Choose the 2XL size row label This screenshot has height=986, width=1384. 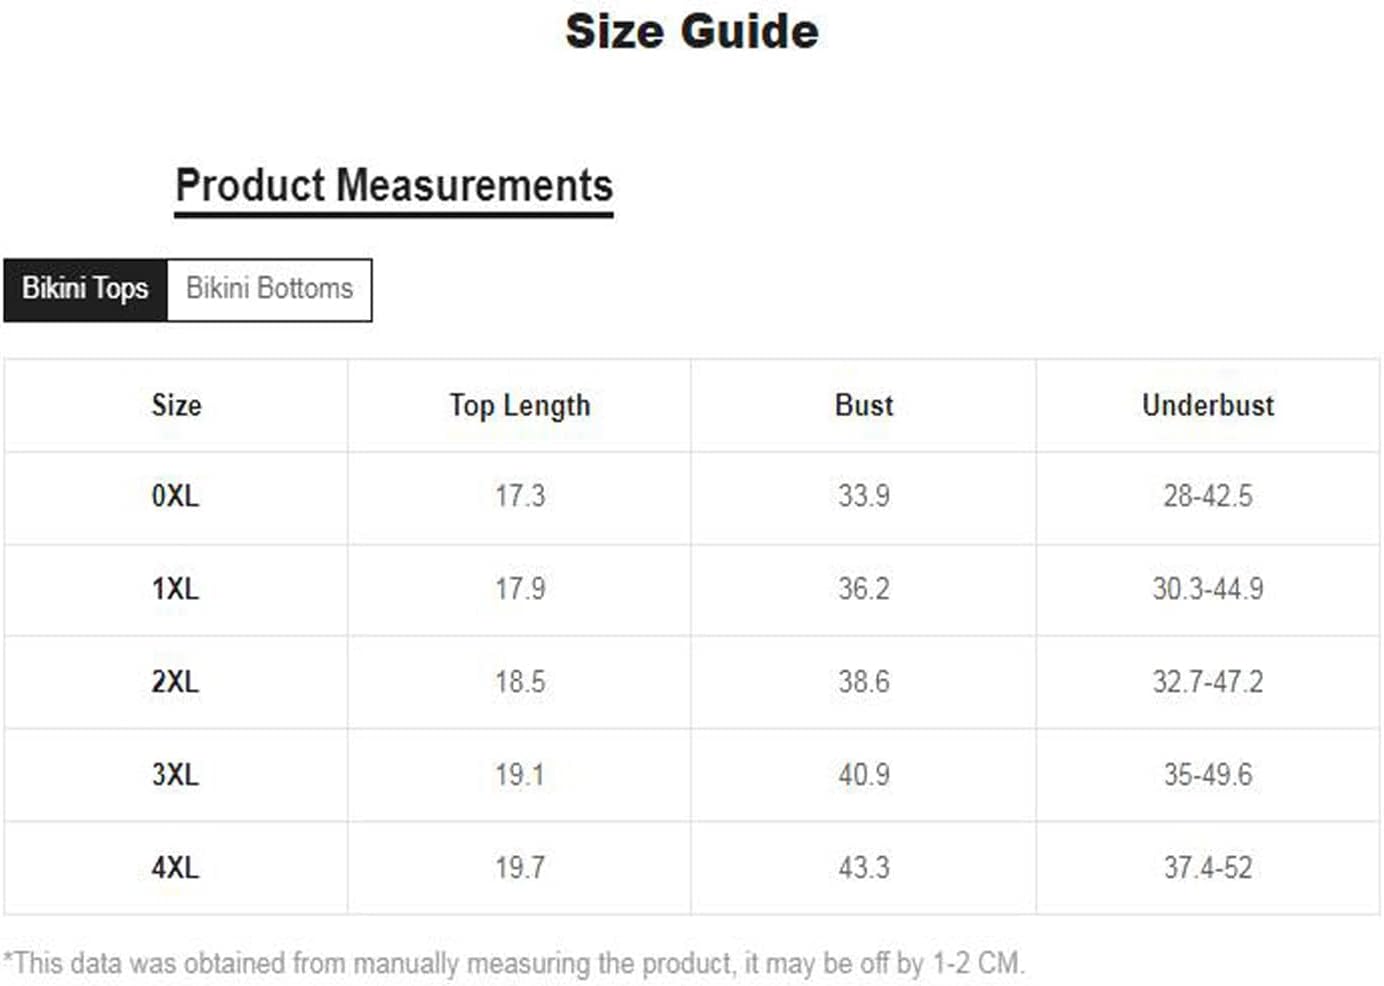point(176,683)
